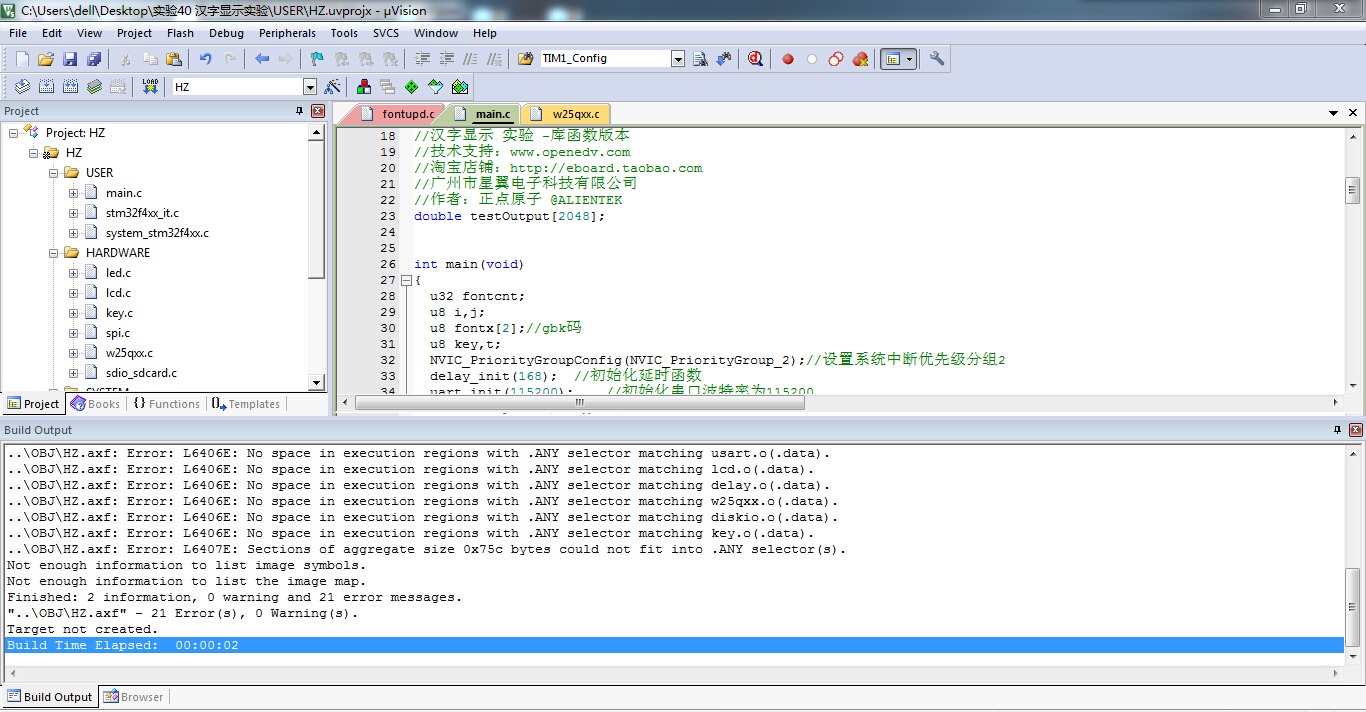Insert a breakpoint with the red dot icon
Viewport: 1366px width, 712px height.
(x=788, y=59)
